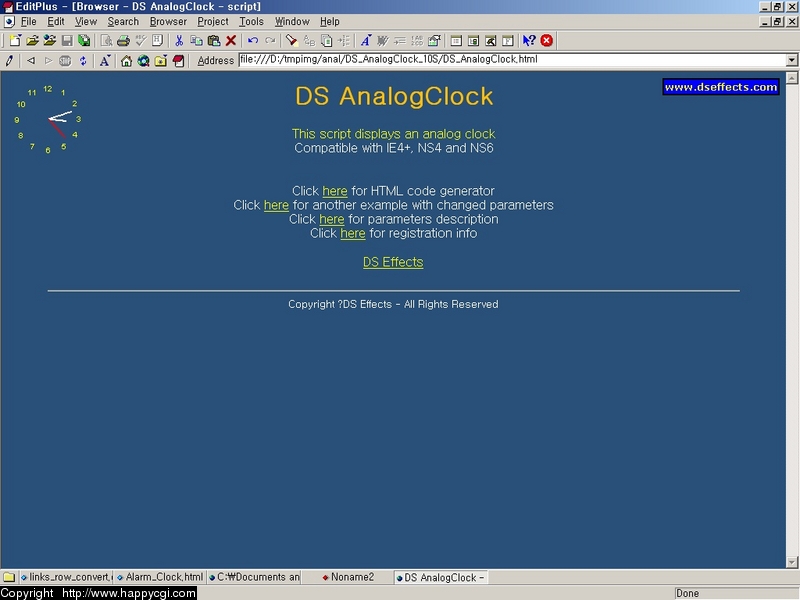This screenshot has height=600, width=800.
Task: Click the Find flashlight icon
Action: tap(291, 41)
